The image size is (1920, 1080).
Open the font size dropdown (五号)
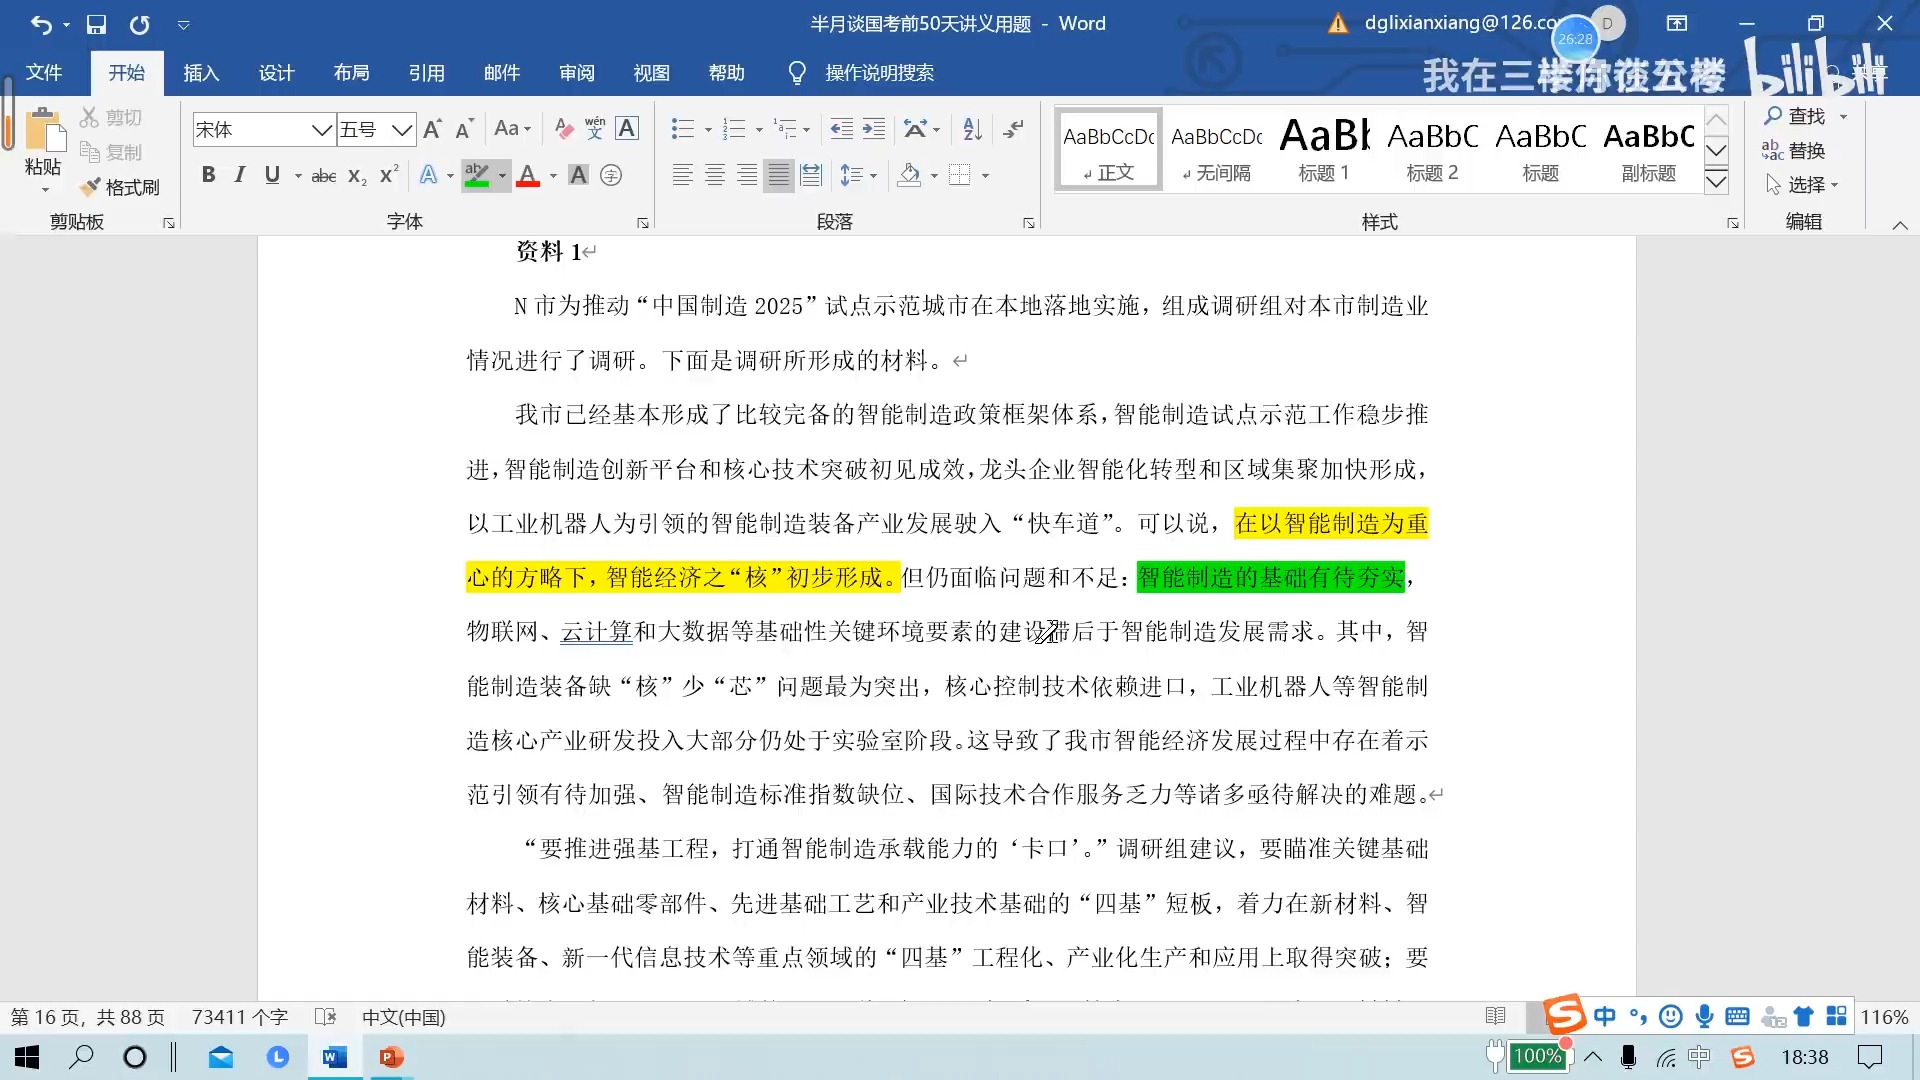coord(402,130)
